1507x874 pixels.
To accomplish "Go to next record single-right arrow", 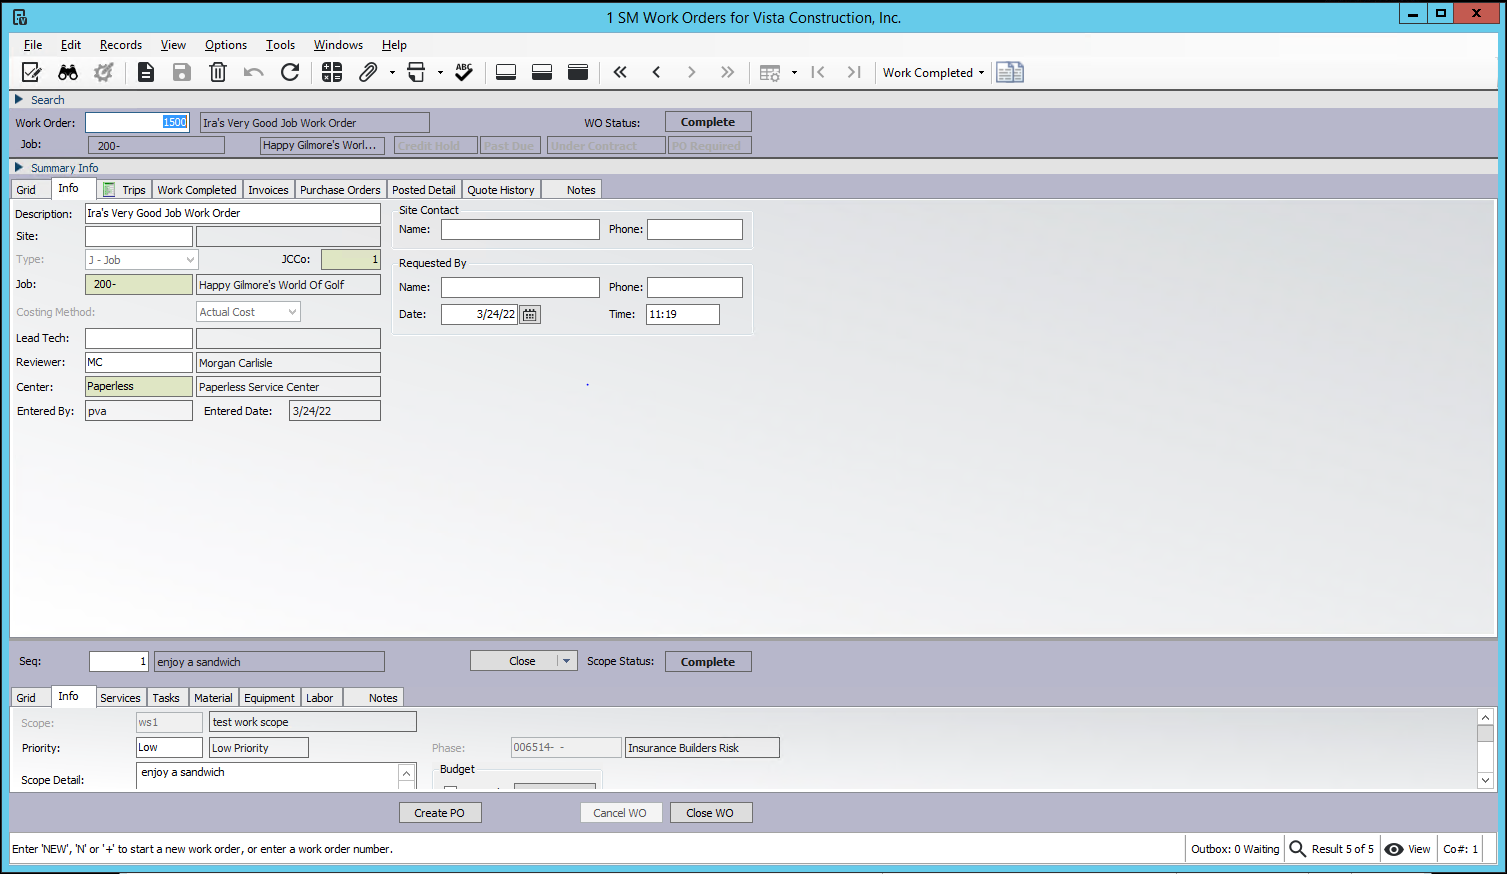I will pos(691,72).
